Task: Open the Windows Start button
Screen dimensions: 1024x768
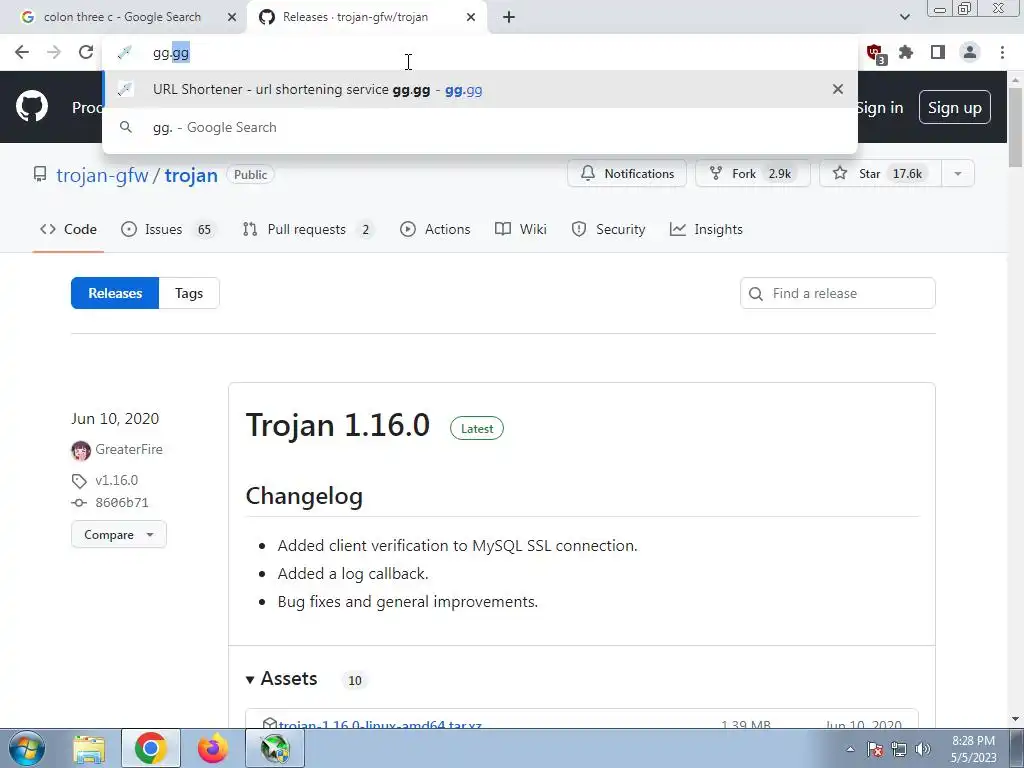Action: 27,748
